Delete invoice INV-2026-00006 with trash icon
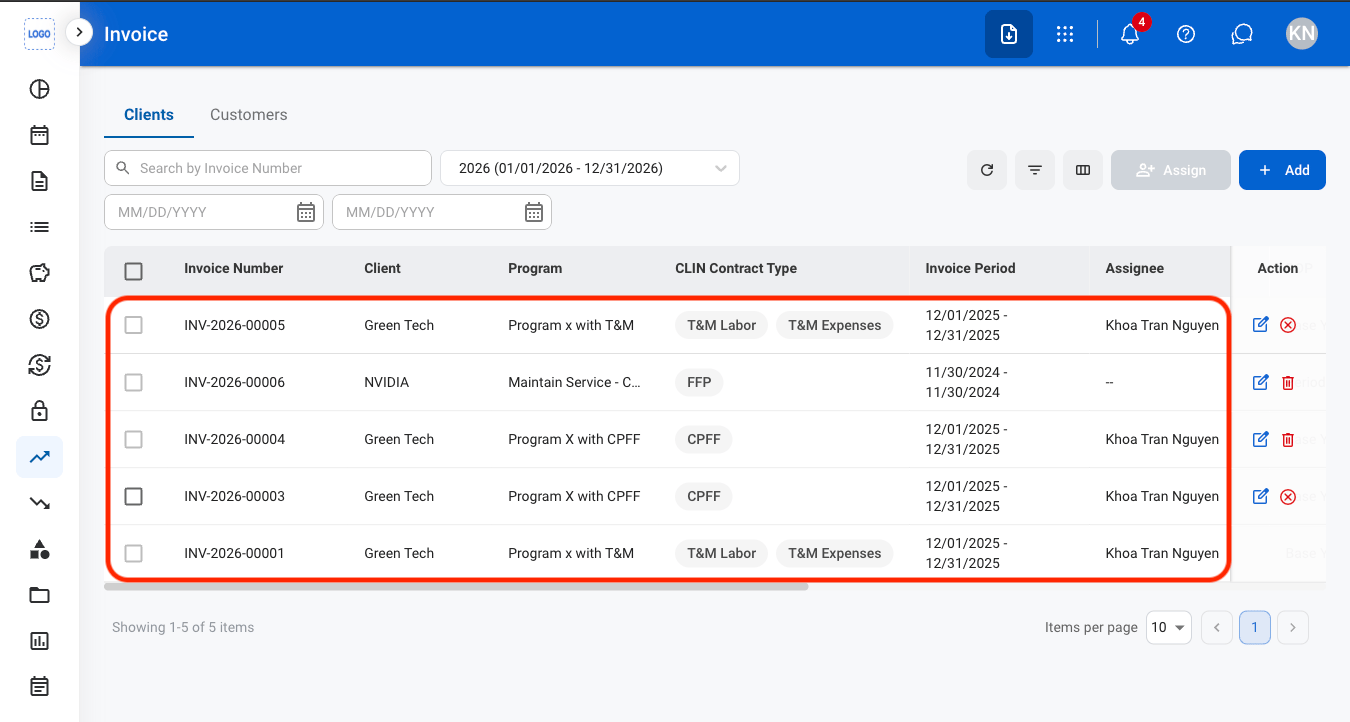Viewport: 1350px width, 722px height. click(x=1288, y=382)
